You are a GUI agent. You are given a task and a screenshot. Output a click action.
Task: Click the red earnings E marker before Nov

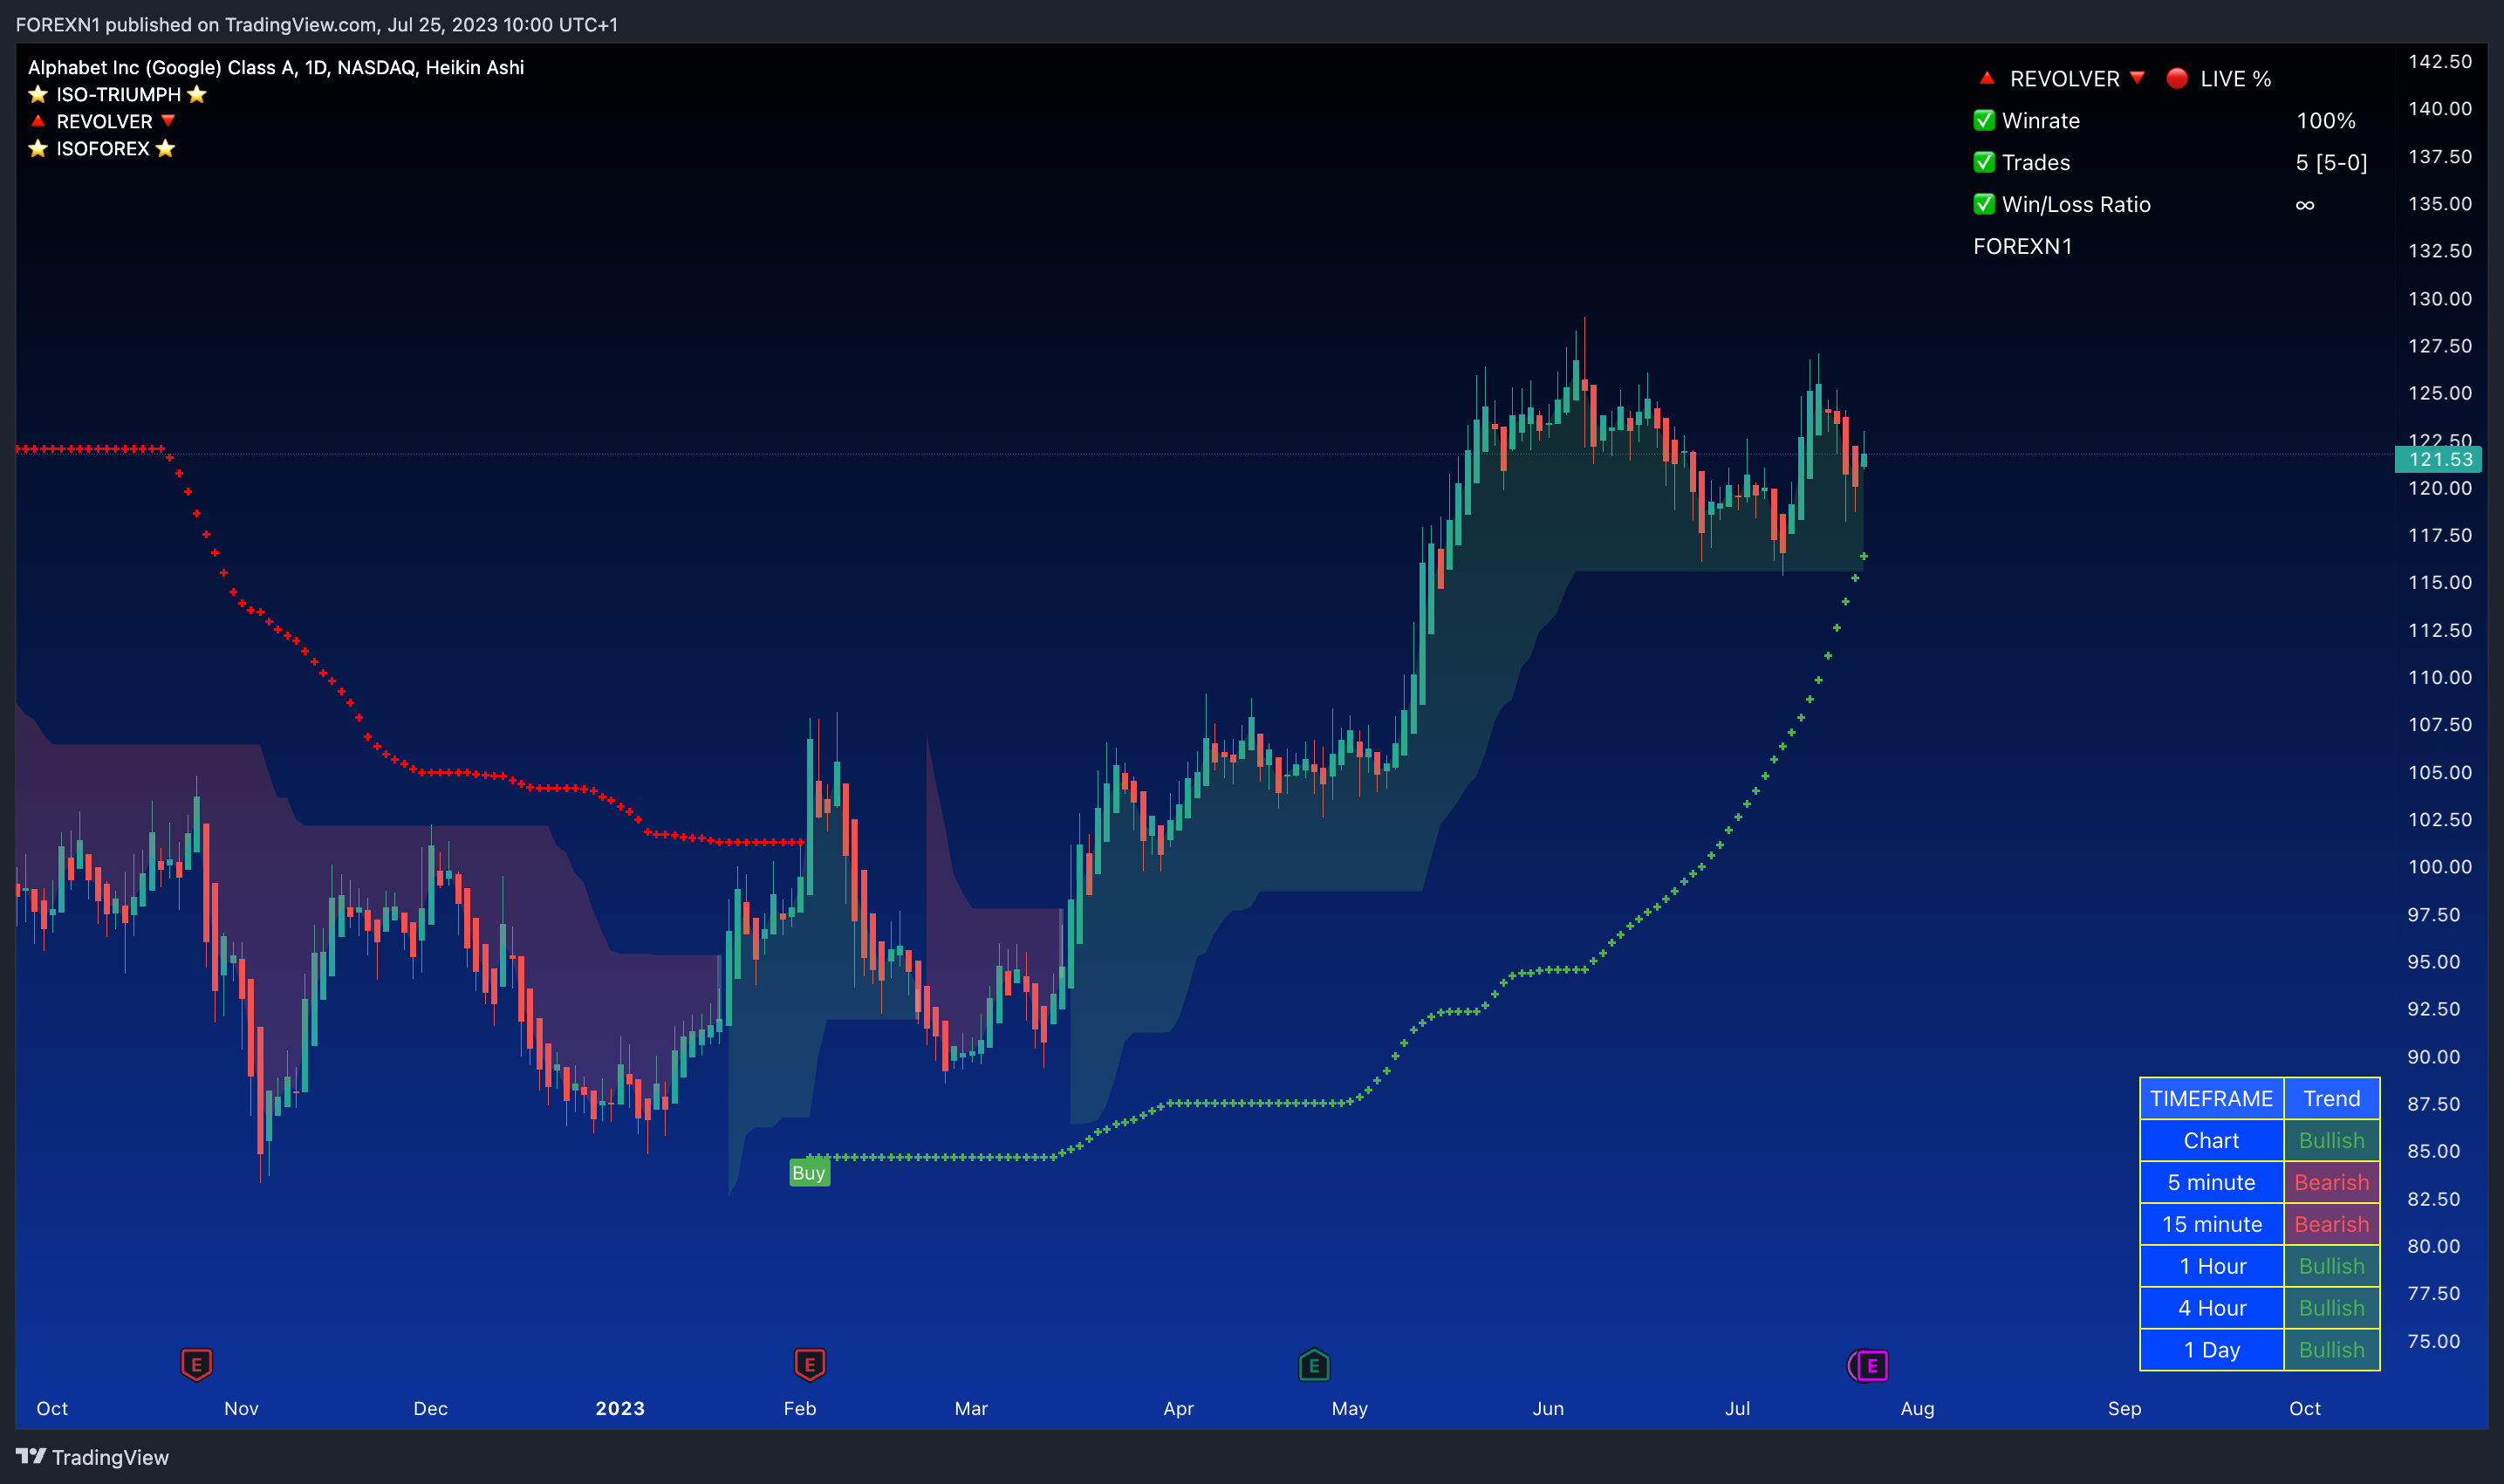pos(196,1364)
